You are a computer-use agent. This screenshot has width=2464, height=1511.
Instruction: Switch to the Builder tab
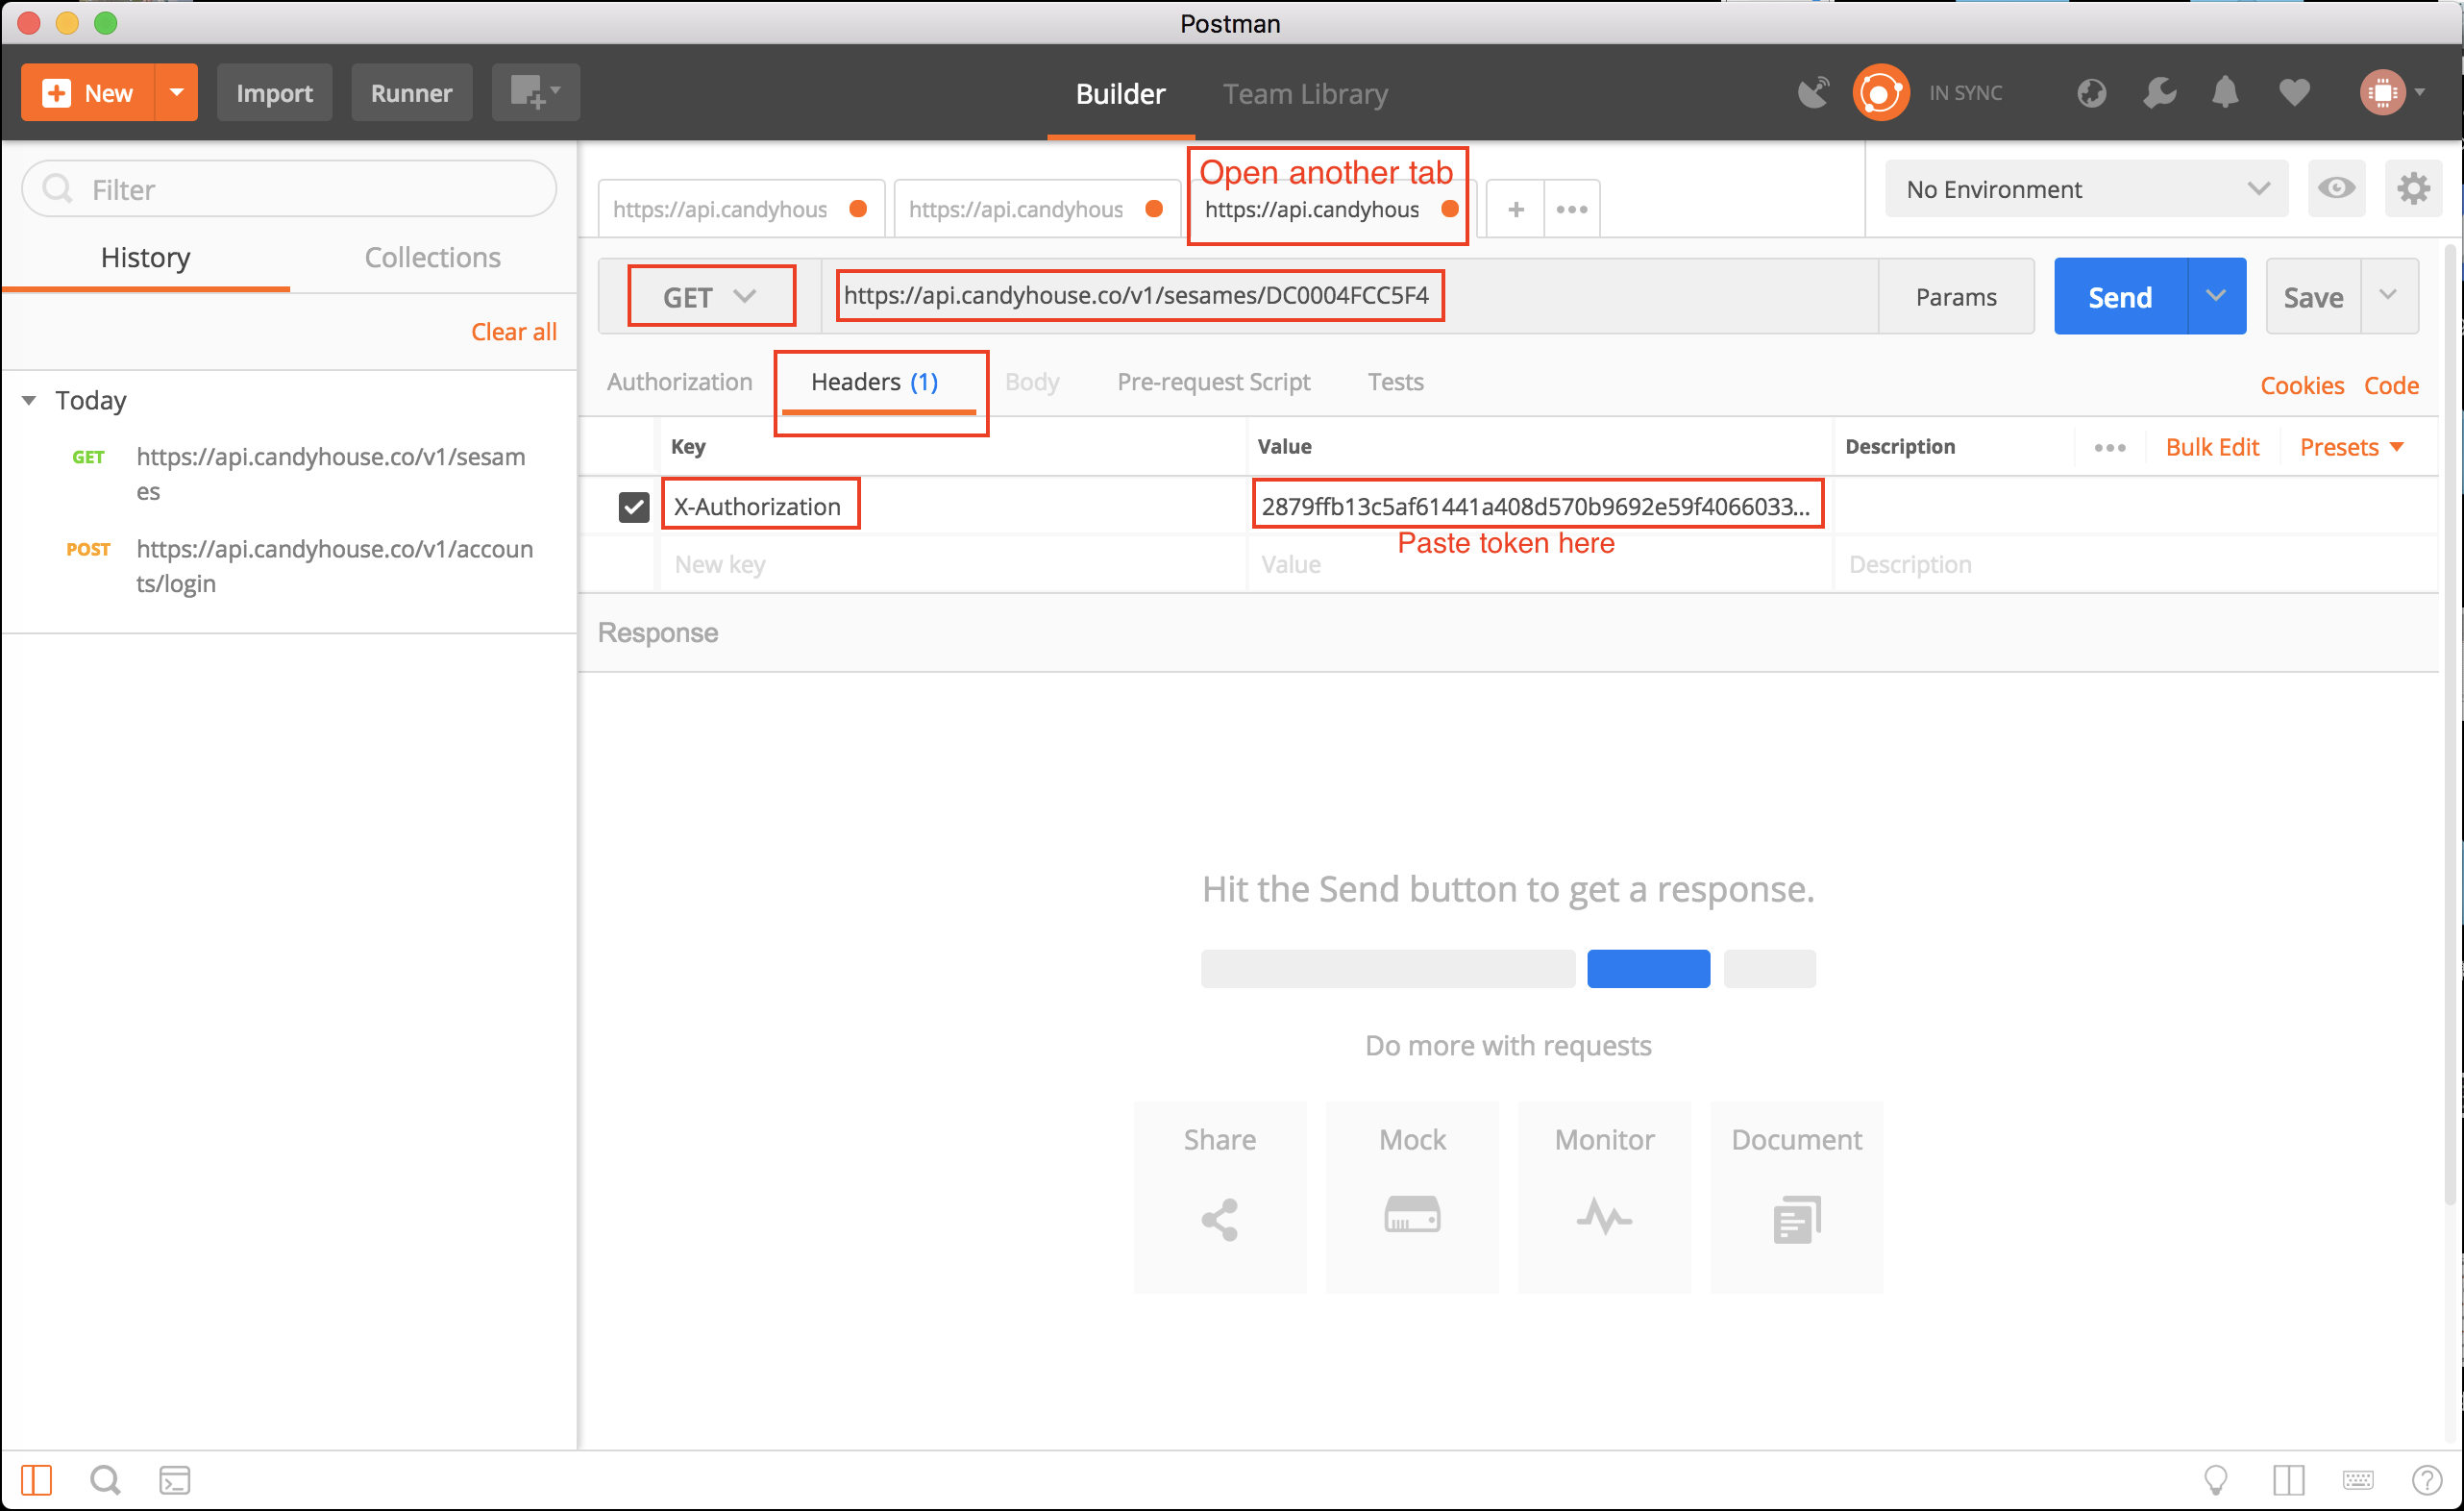1120,94
